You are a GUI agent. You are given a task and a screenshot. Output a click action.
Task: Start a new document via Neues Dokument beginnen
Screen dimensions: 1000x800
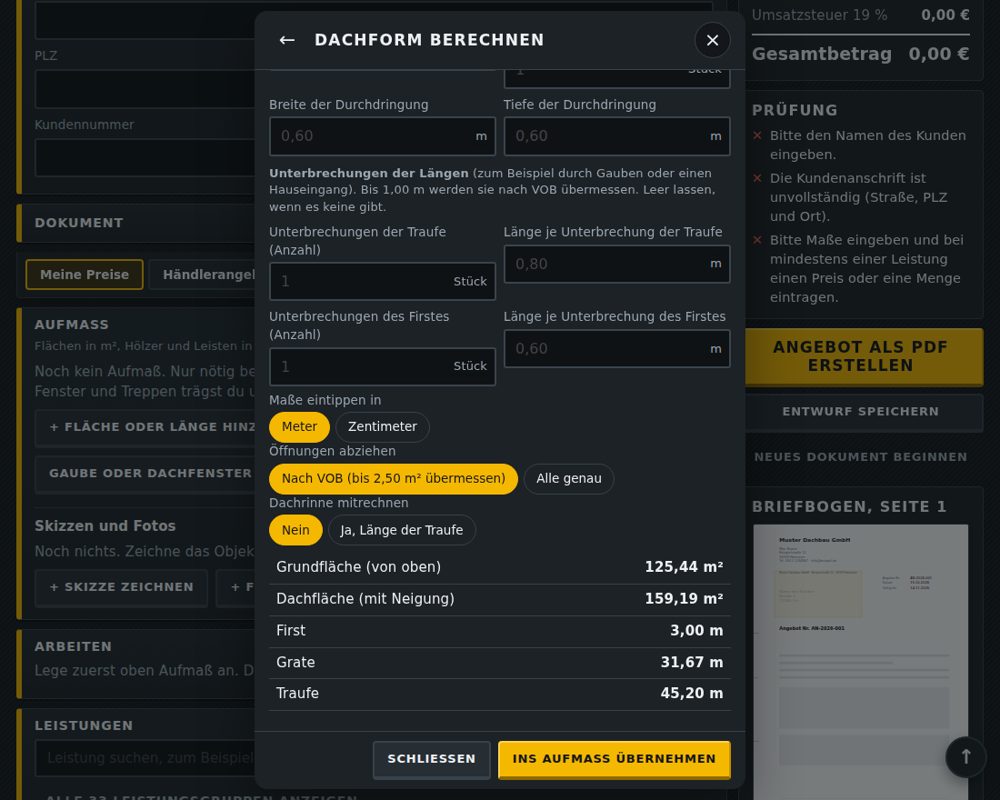pyautogui.click(x=860, y=457)
